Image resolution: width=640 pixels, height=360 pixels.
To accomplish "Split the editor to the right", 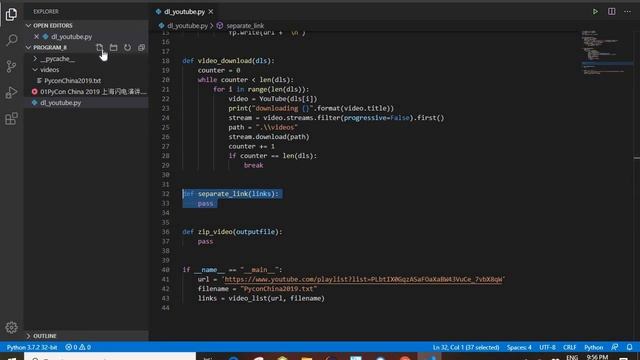I will [x=611, y=11].
